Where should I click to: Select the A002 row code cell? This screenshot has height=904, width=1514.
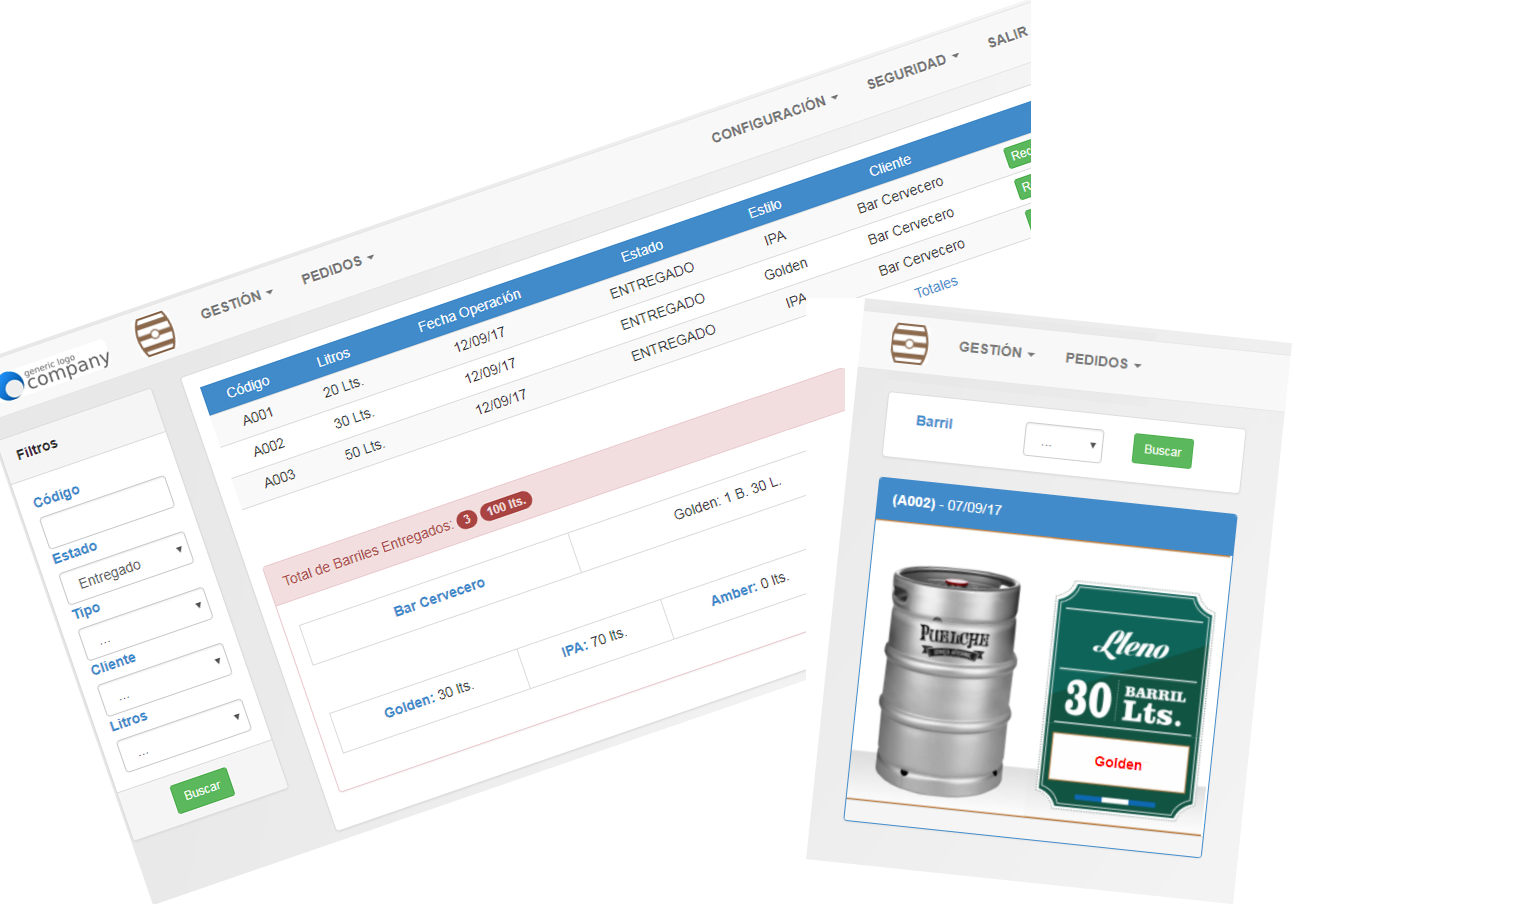(x=269, y=446)
